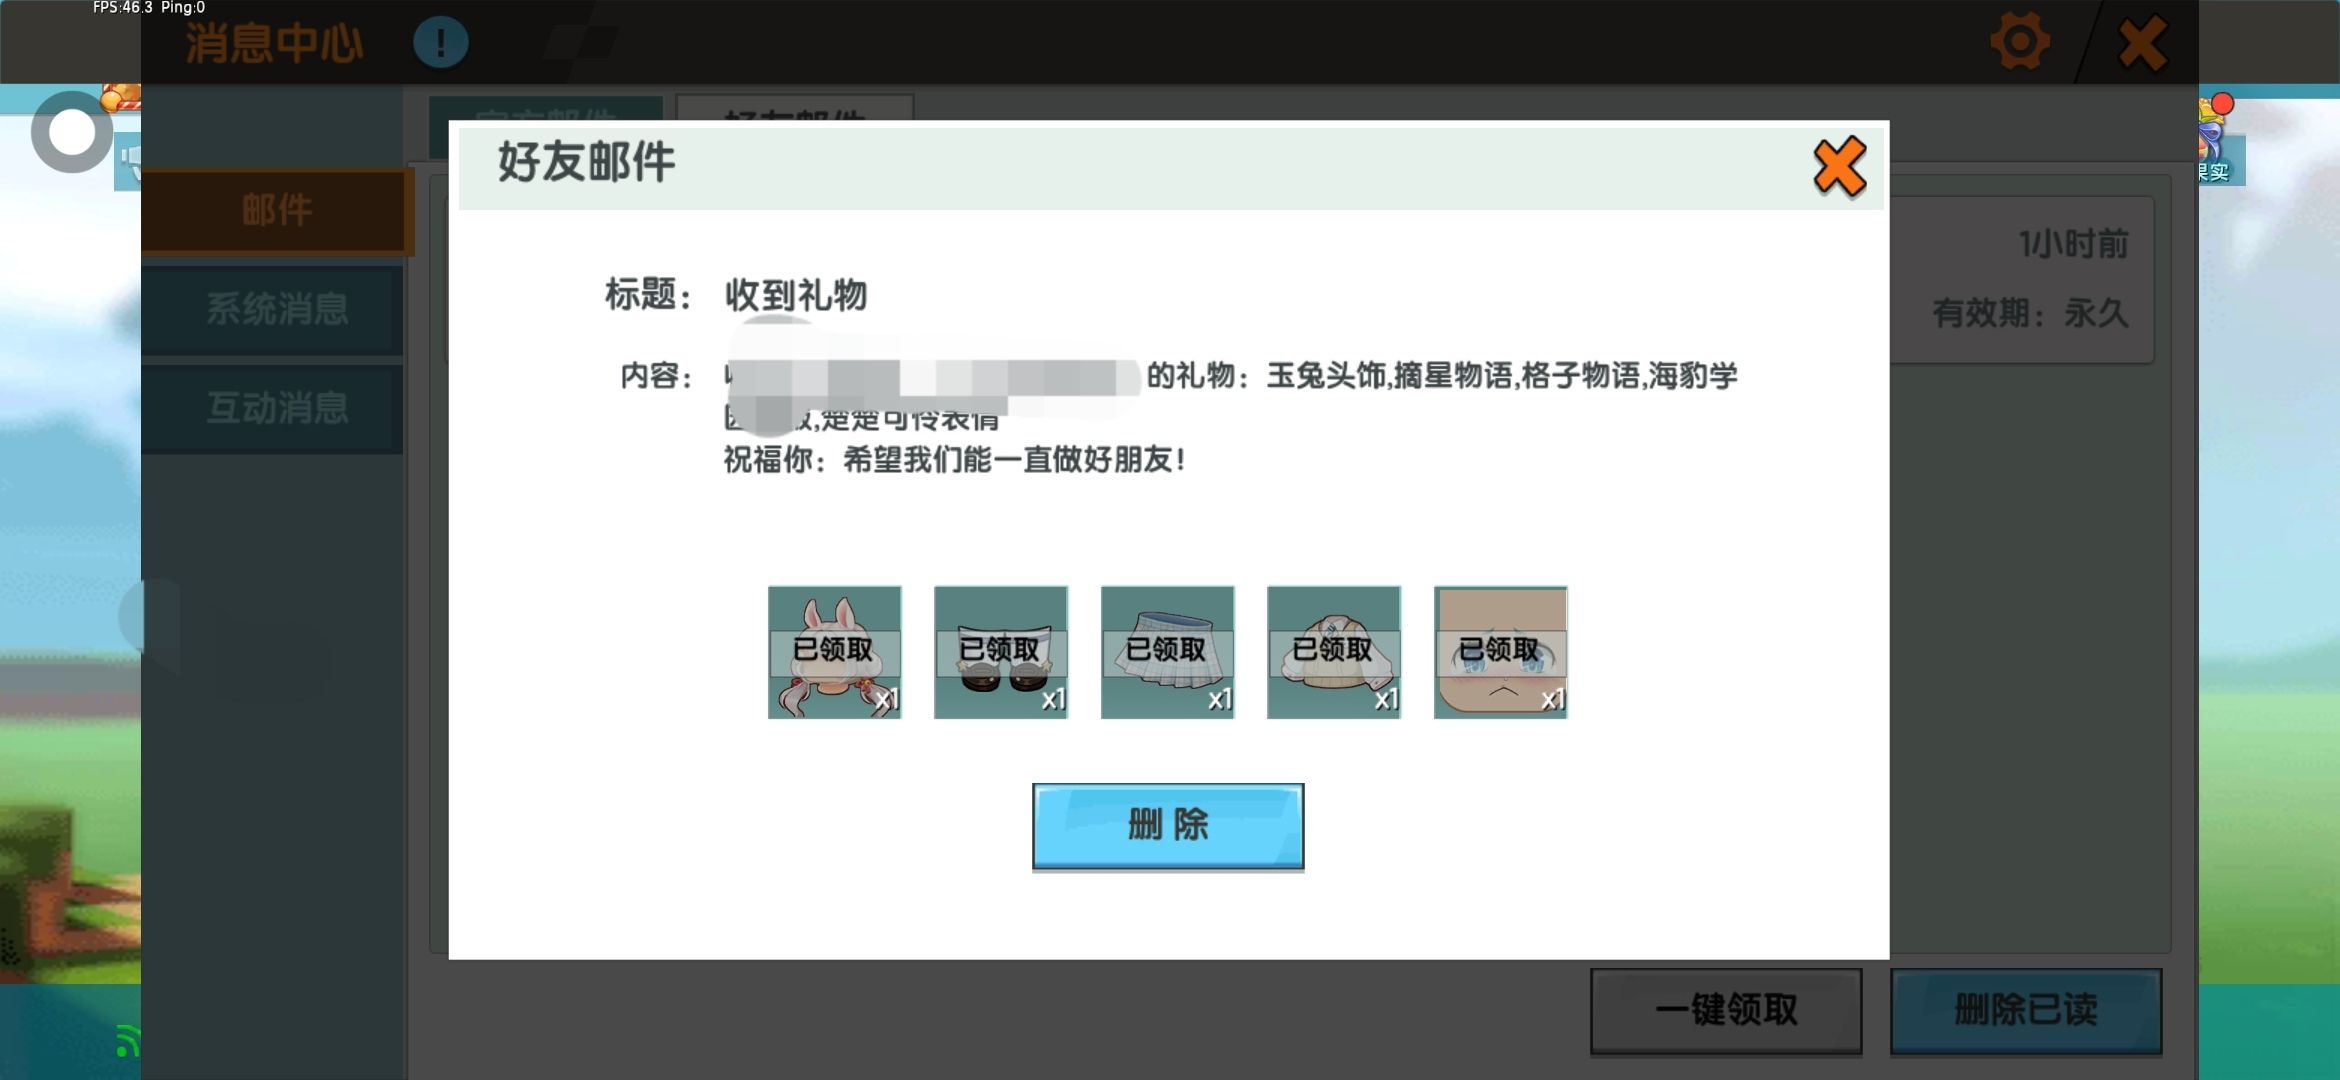The height and width of the screenshot is (1080, 2340).
Task: Click the cream sweater gift icon
Action: (1333, 652)
